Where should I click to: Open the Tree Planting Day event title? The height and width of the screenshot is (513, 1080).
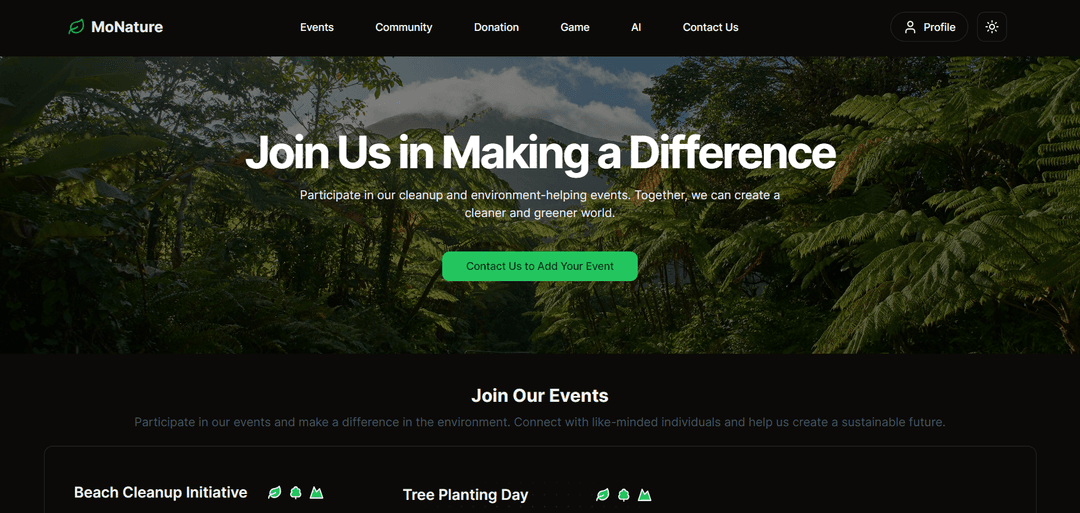point(466,494)
